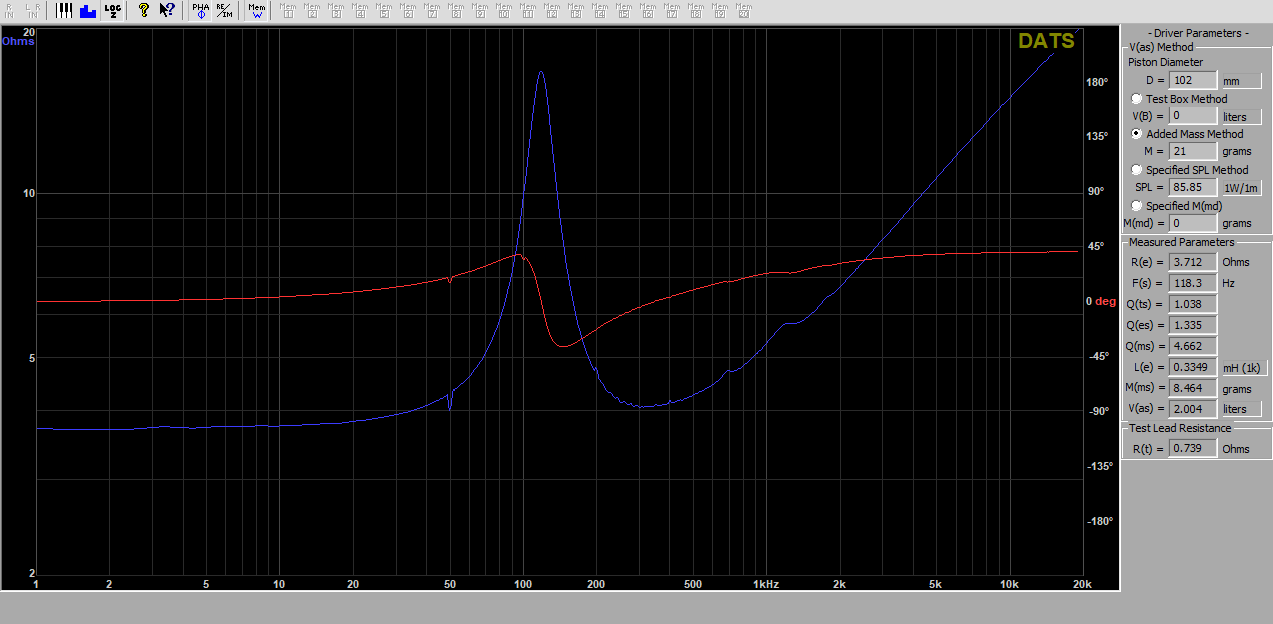The height and width of the screenshot is (624, 1273).
Task: Click the SPL field showing 85.85
Action: click(1193, 187)
